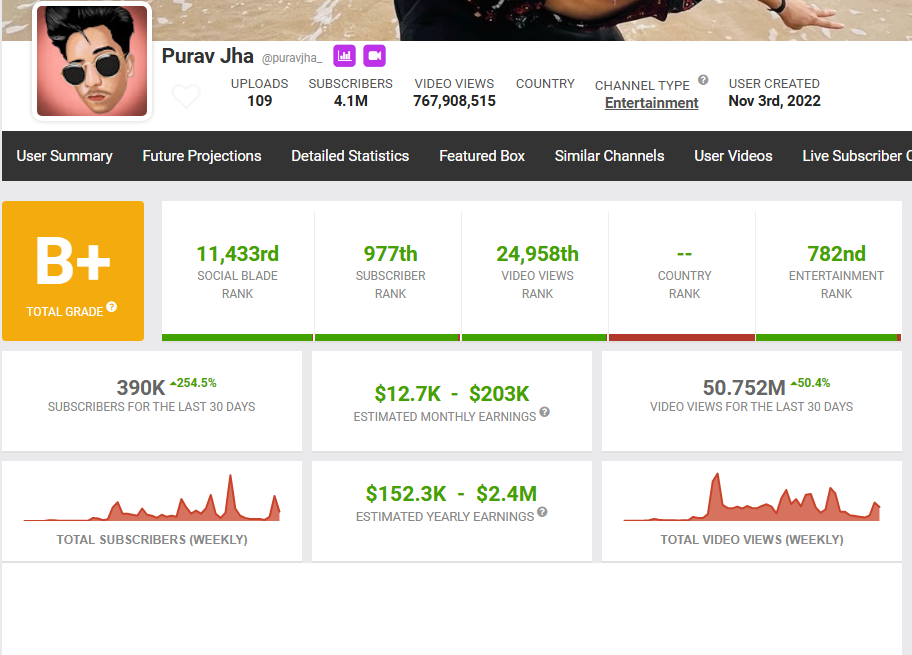
Task: Click the video views total 767,908,515
Action: coord(454,101)
